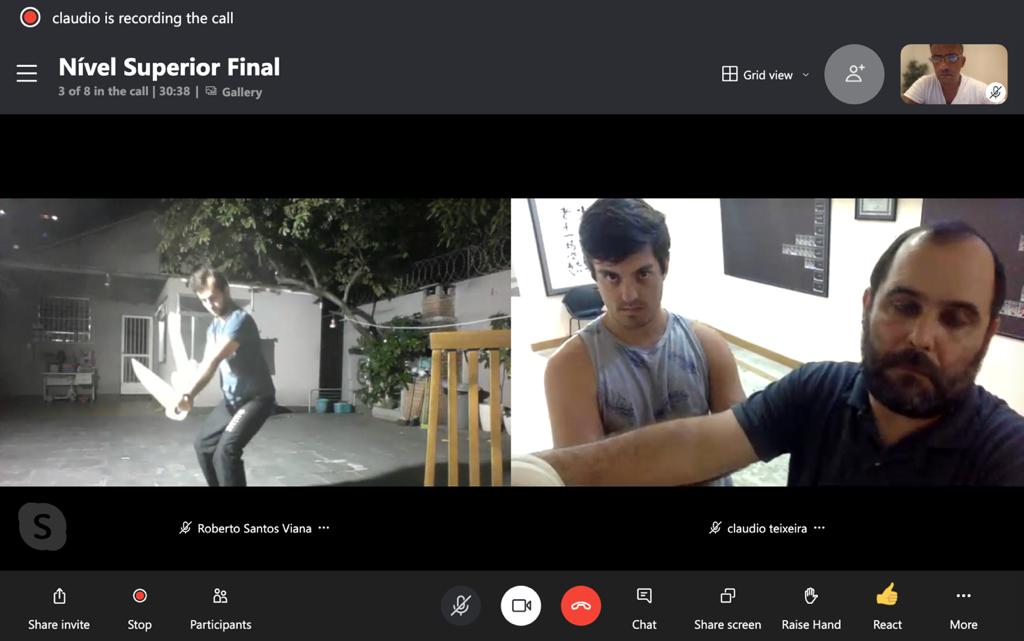The width and height of the screenshot is (1024, 641).
Task: Click the add participant icon
Action: (x=854, y=74)
